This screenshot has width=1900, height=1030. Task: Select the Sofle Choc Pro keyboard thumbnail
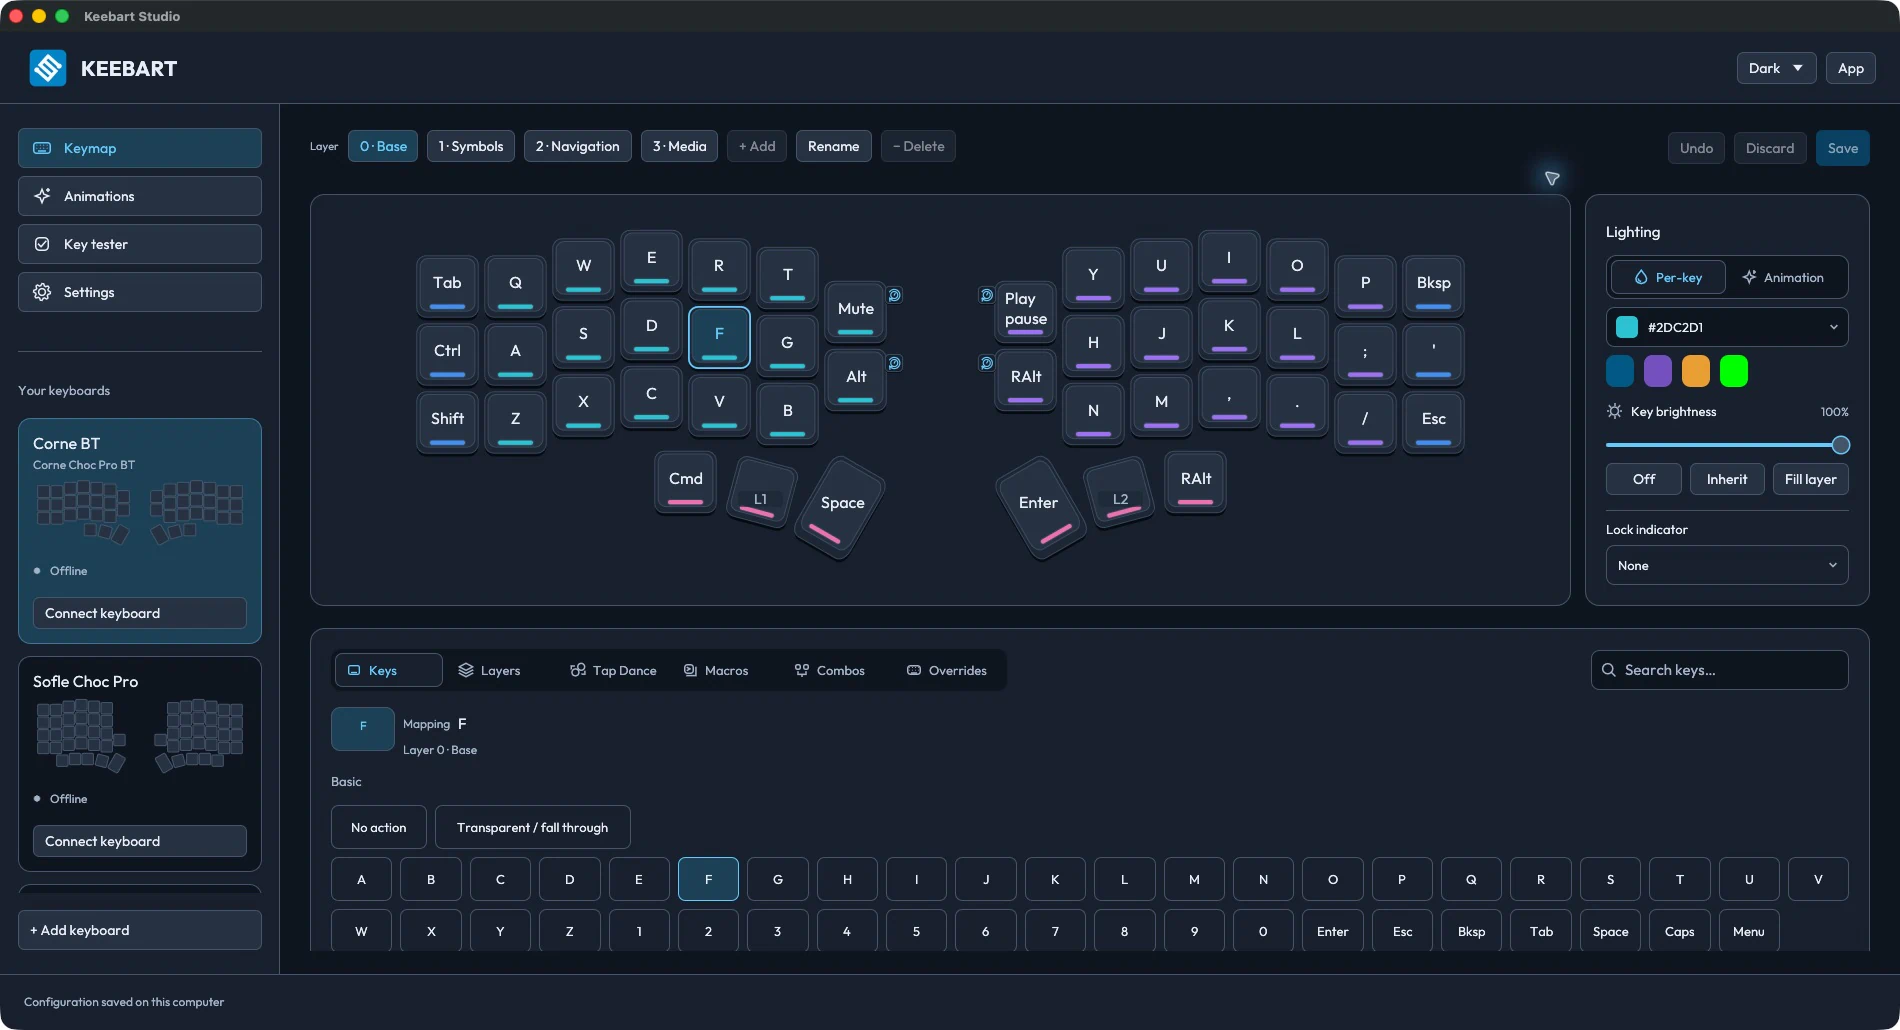coord(140,736)
